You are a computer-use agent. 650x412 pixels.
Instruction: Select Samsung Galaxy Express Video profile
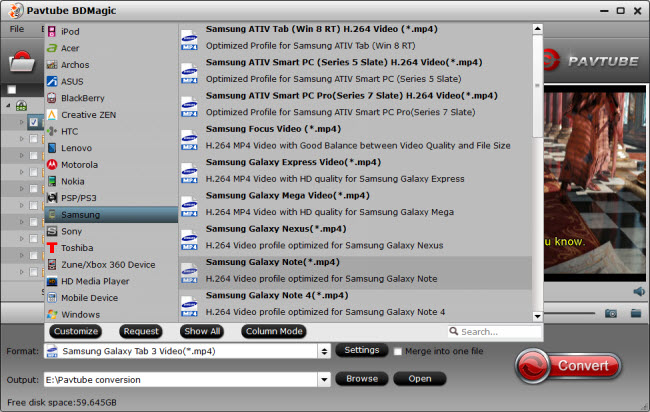[355, 170]
